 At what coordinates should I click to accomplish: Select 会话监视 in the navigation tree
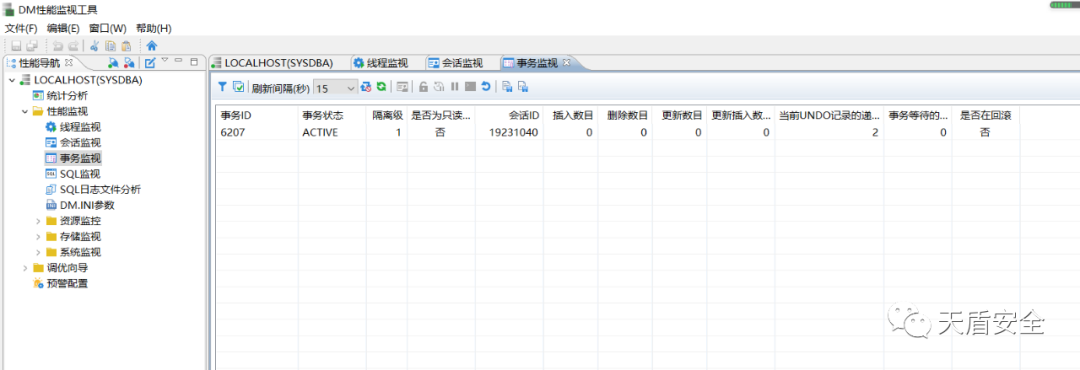(x=80, y=143)
